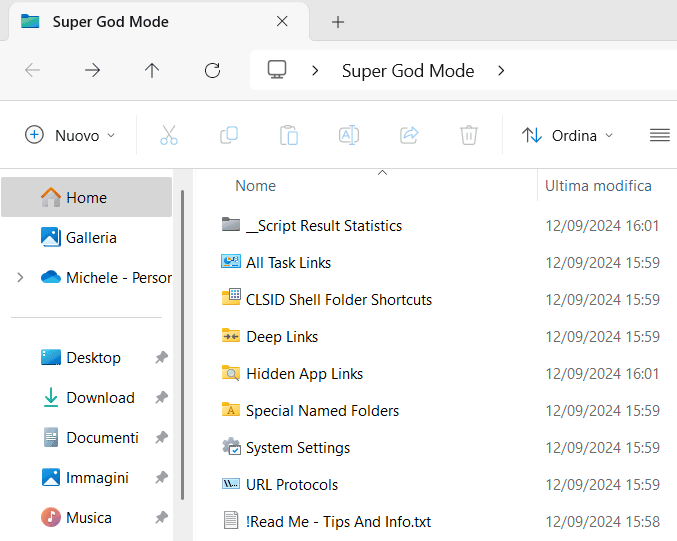Go back with the left arrow button

pyautogui.click(x=32, y=70)
